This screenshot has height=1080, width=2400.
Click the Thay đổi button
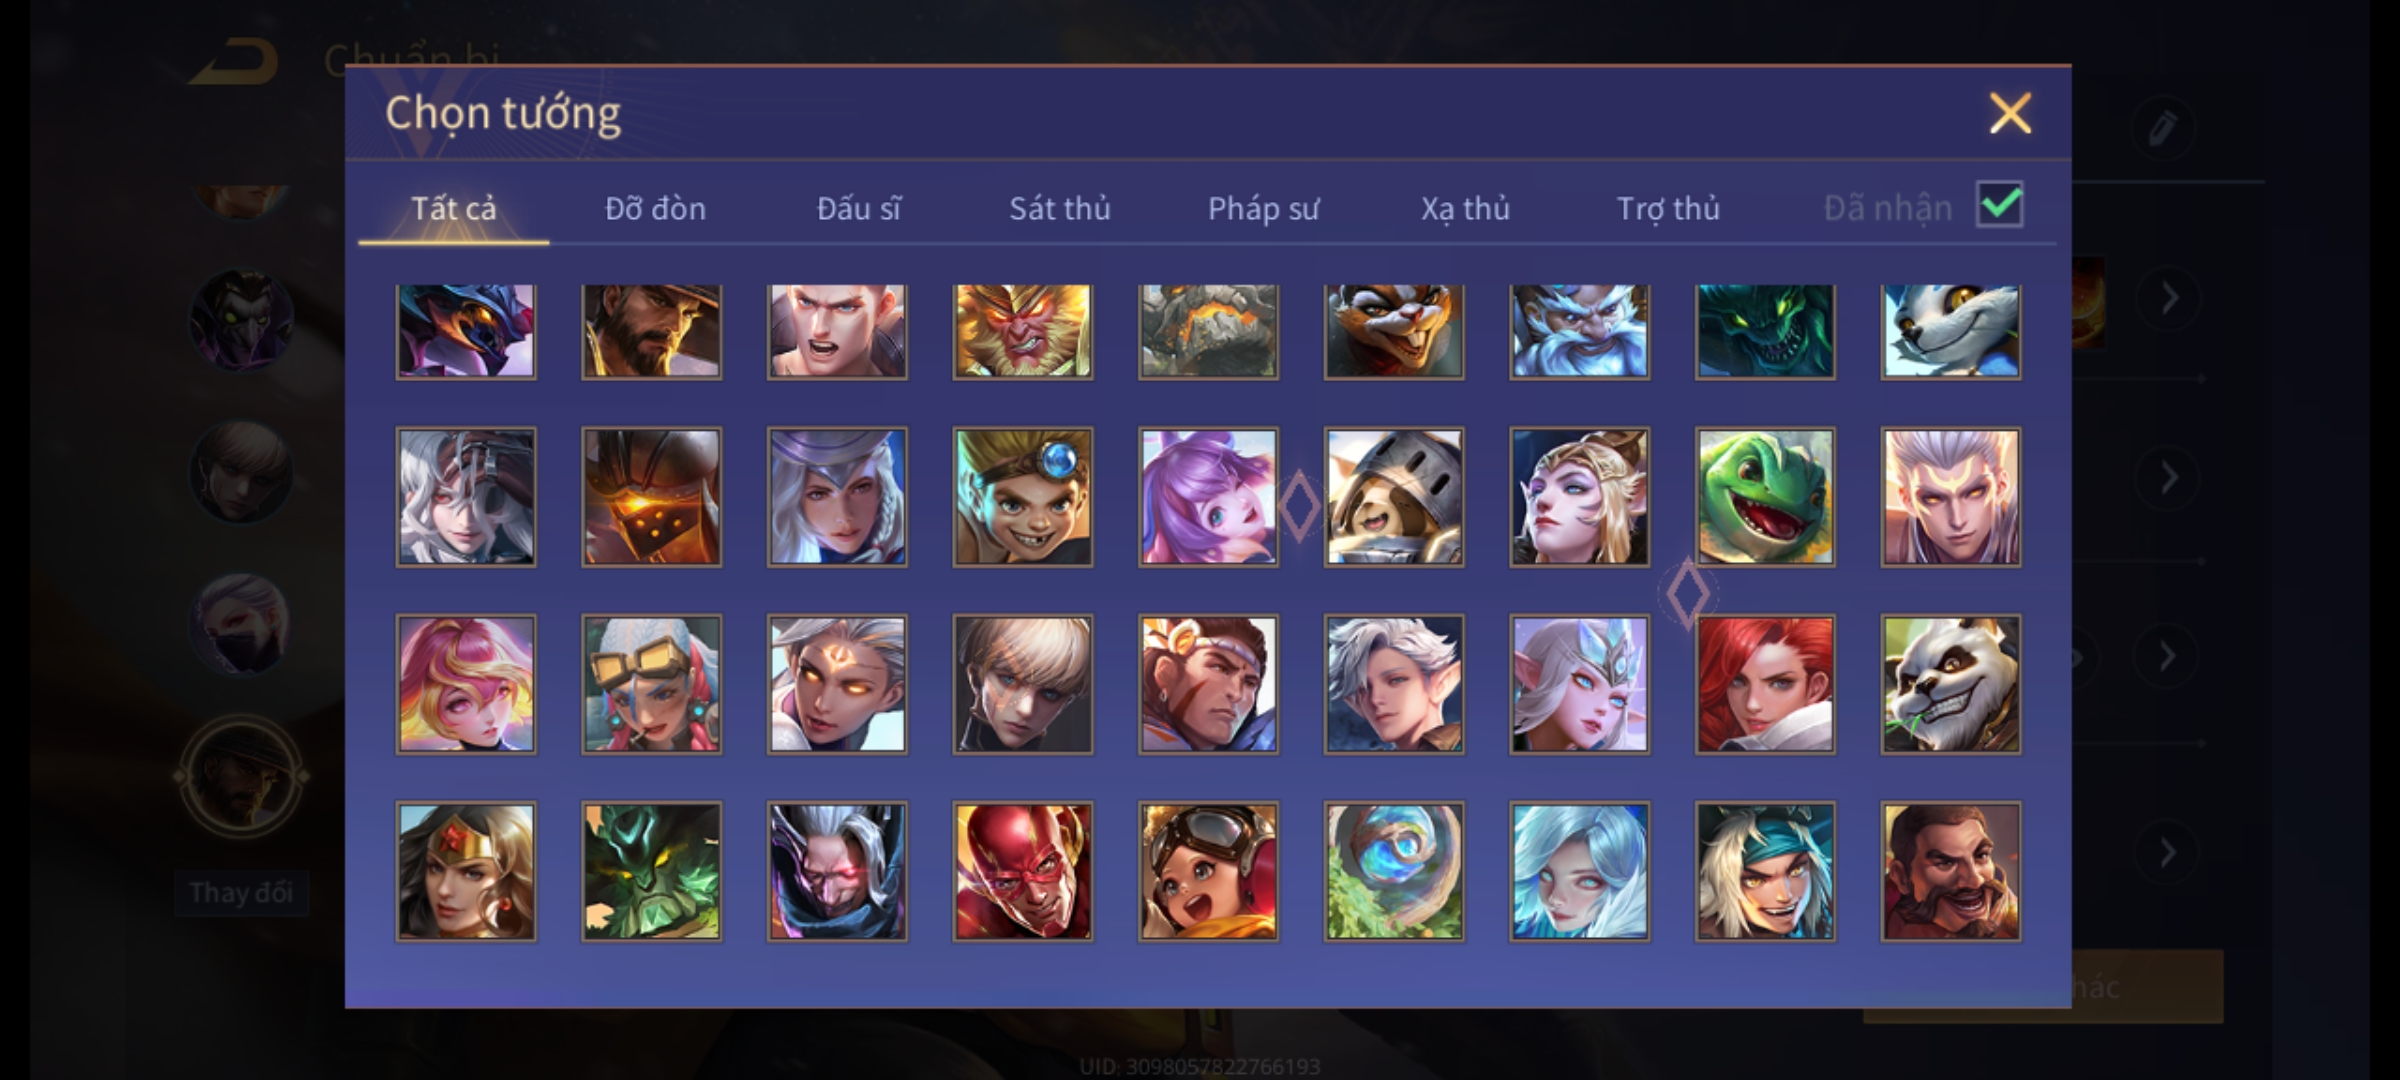point(241,892)
